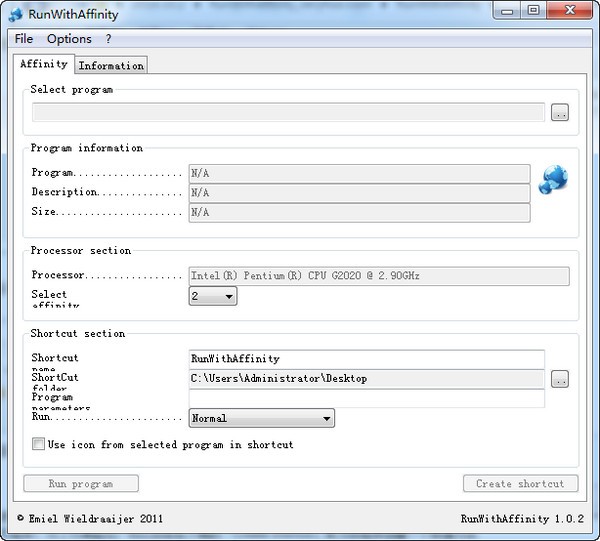Viewport: 600px width, 541px height.
Task: Click the ShortCut folder path field
Action: 367,379
